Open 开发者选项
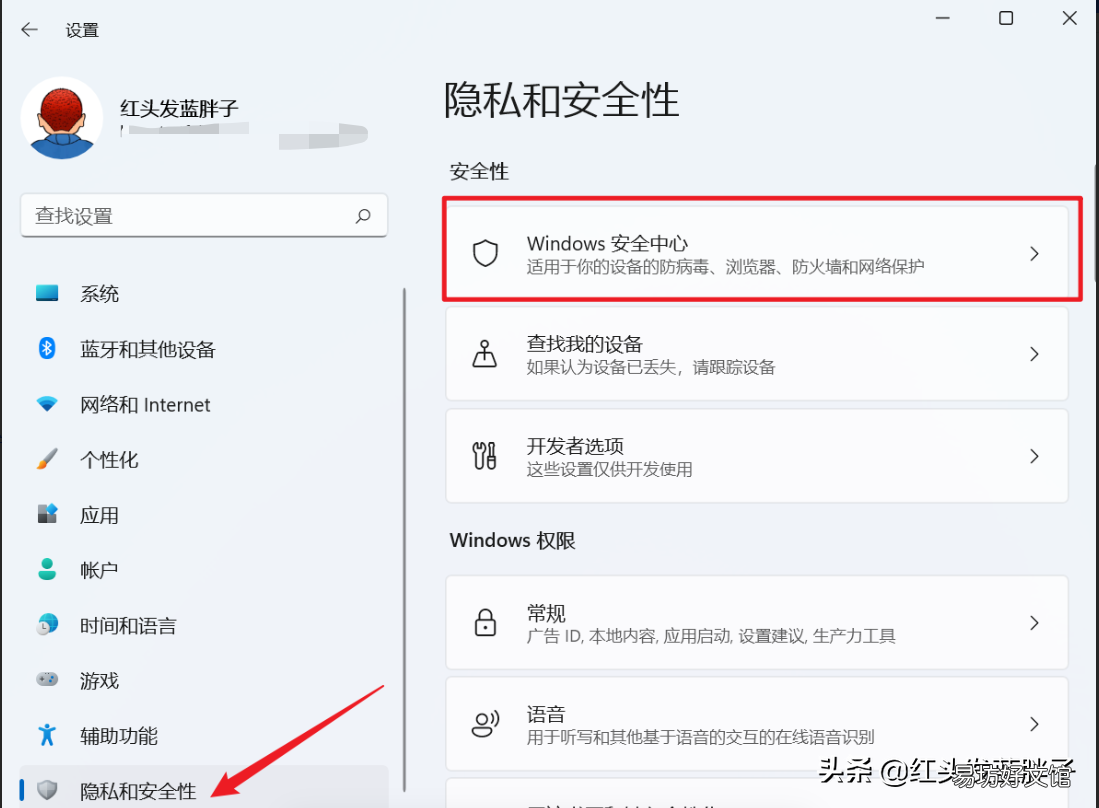Viewport: 1099px width, 808px height. point(757,456)
